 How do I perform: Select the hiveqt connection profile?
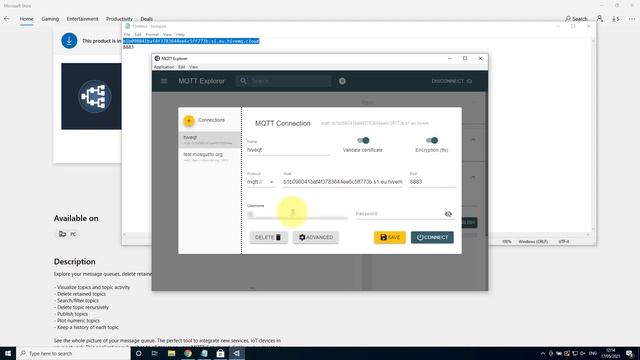[x=209, y=140]
